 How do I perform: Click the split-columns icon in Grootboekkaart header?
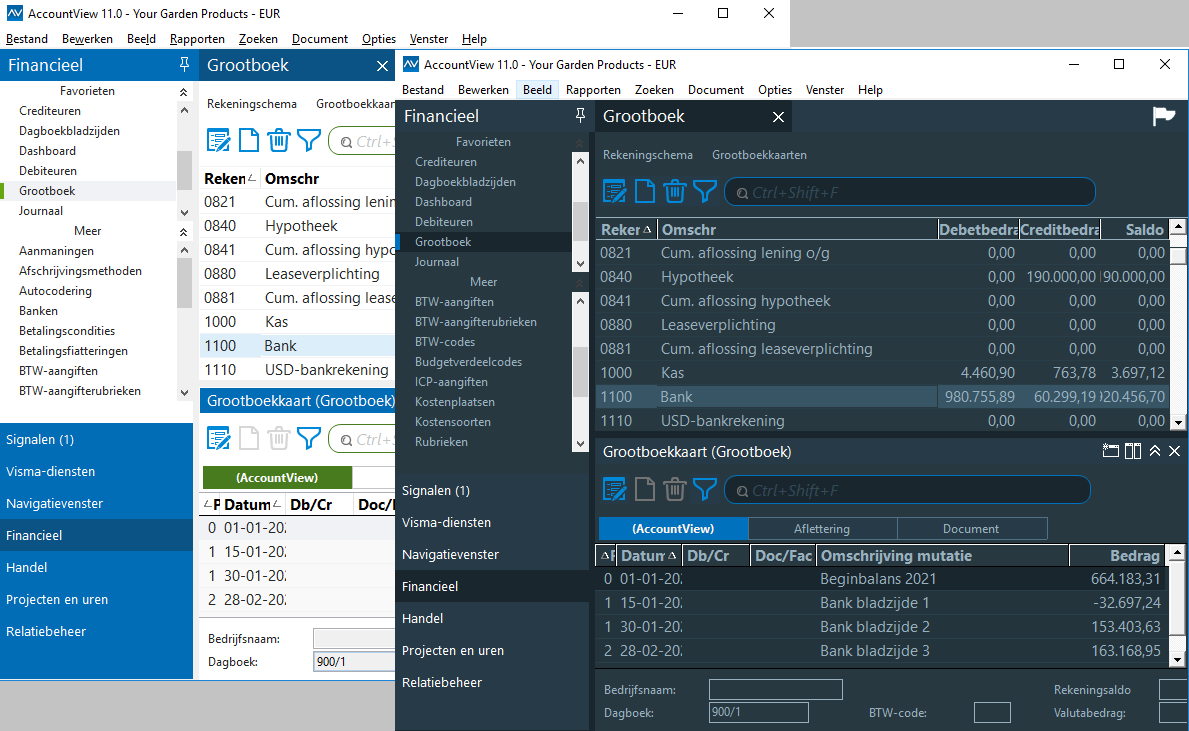[1133, 452]
